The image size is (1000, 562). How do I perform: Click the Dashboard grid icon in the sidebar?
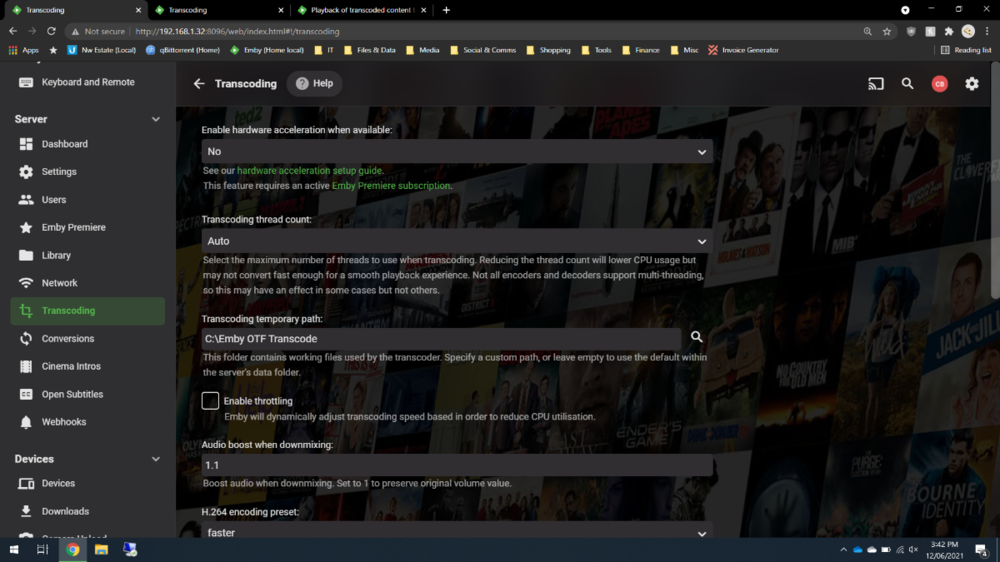(x=26, y=144)
